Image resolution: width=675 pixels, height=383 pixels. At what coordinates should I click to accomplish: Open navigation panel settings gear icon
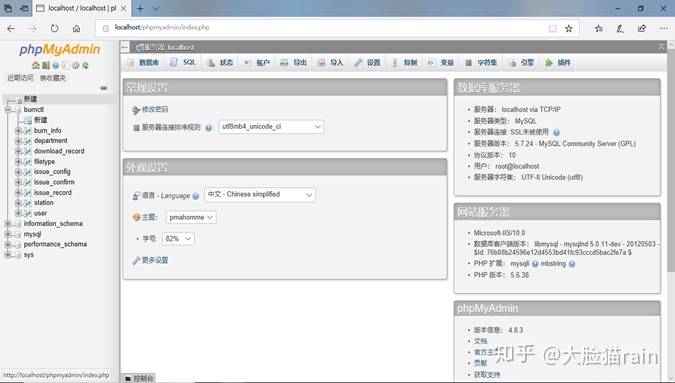coord(75,65)
